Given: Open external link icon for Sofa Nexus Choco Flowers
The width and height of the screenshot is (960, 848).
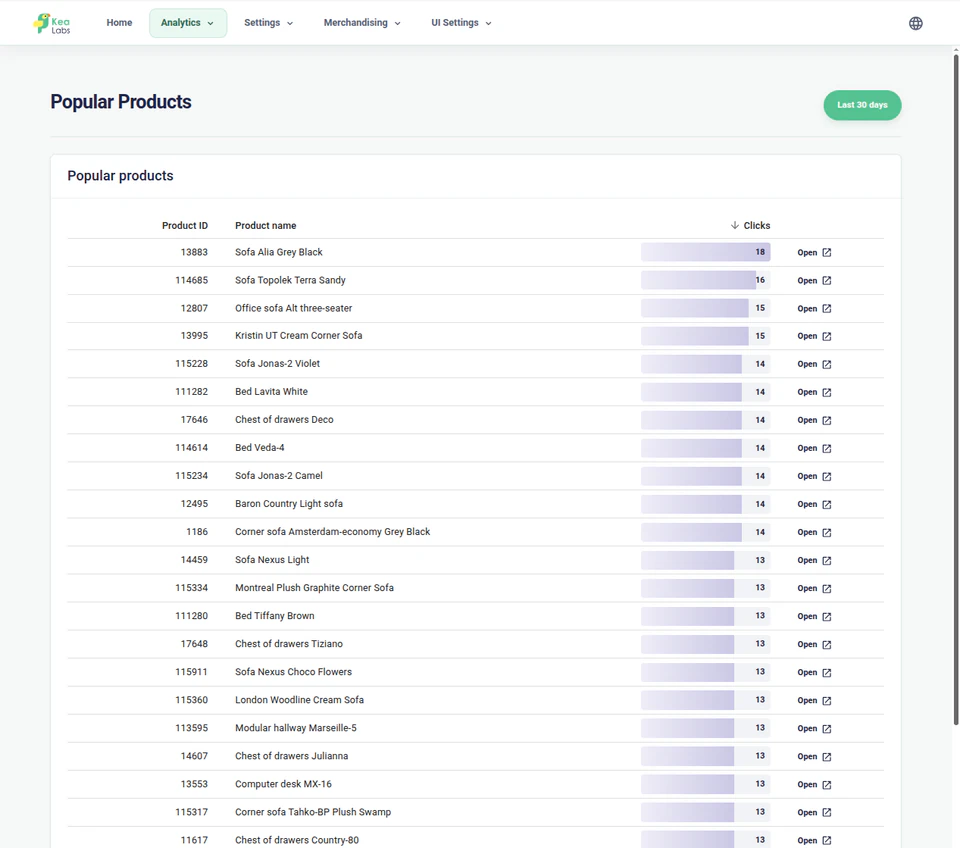Looking at the screenshot, I should click(x=827, y=672).
